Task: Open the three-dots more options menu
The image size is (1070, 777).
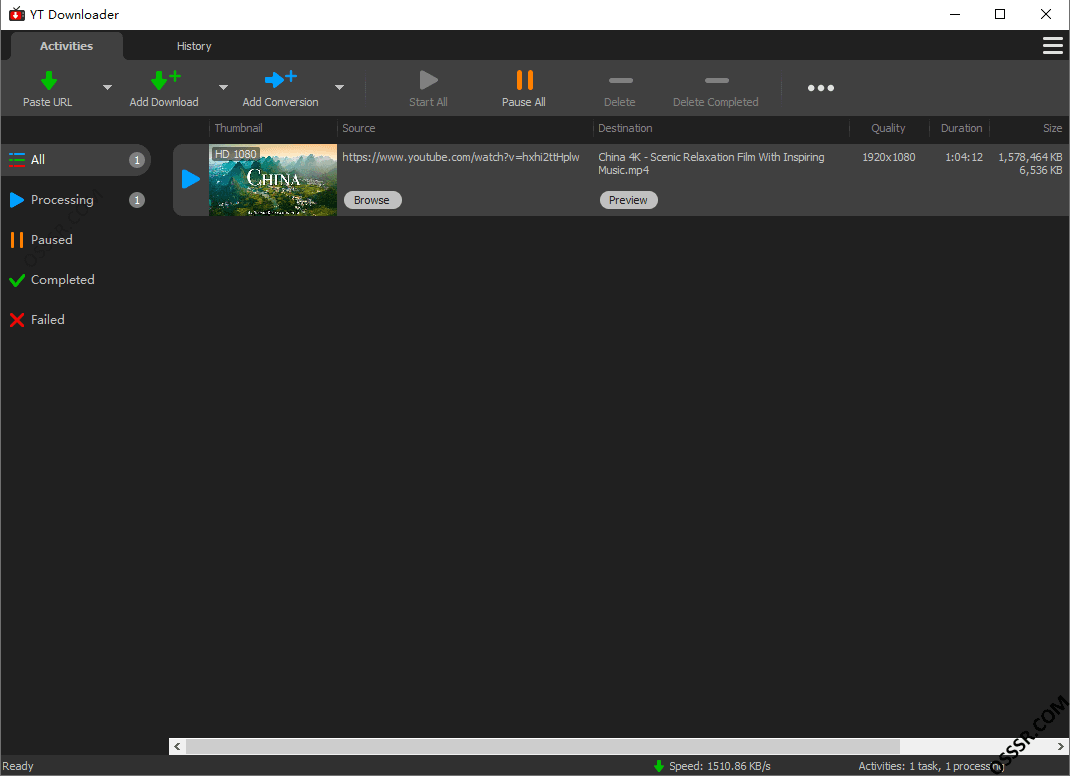Action: [x=820, y=88]
